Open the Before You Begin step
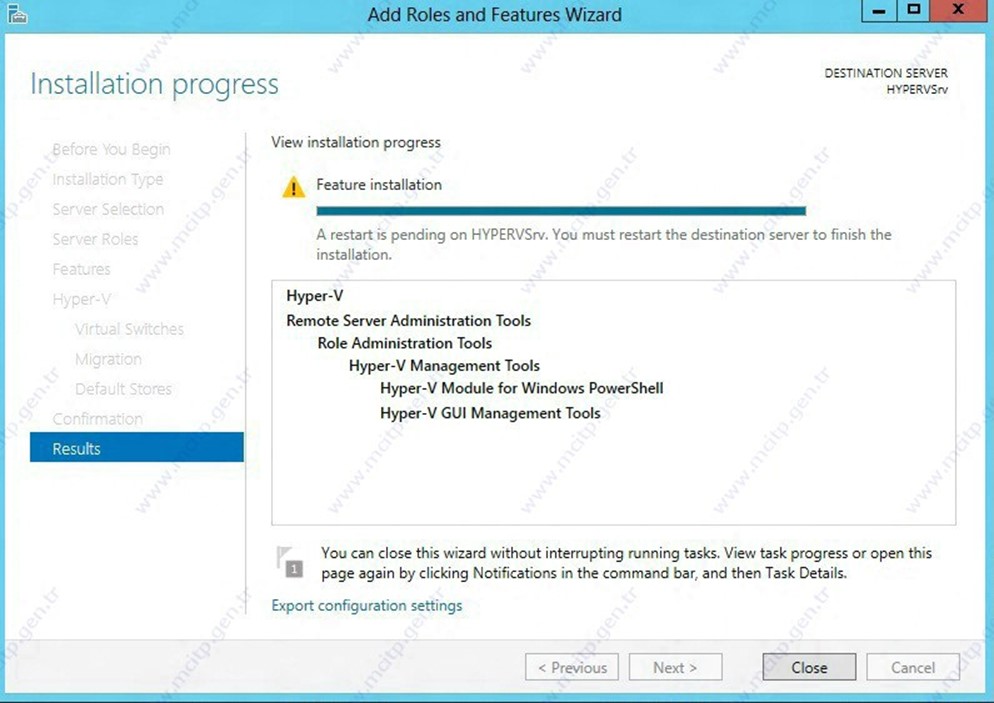The height and width of the screenshot is (703, 994). pos(111,149)
